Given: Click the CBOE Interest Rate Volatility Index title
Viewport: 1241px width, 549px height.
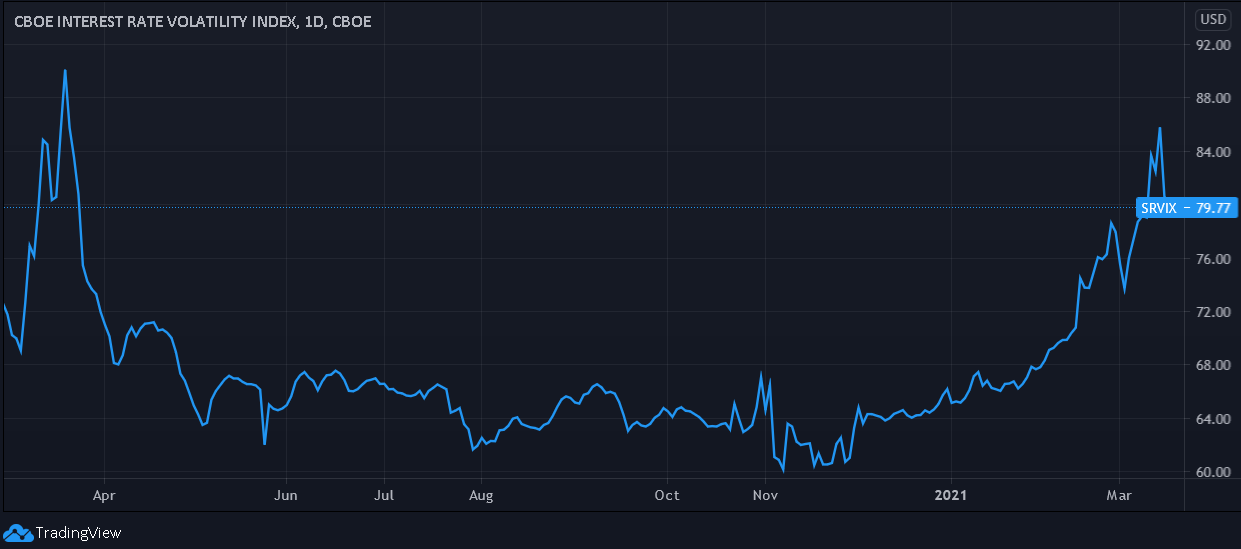Looking at the screenshot, I should [x=193, y=21].
